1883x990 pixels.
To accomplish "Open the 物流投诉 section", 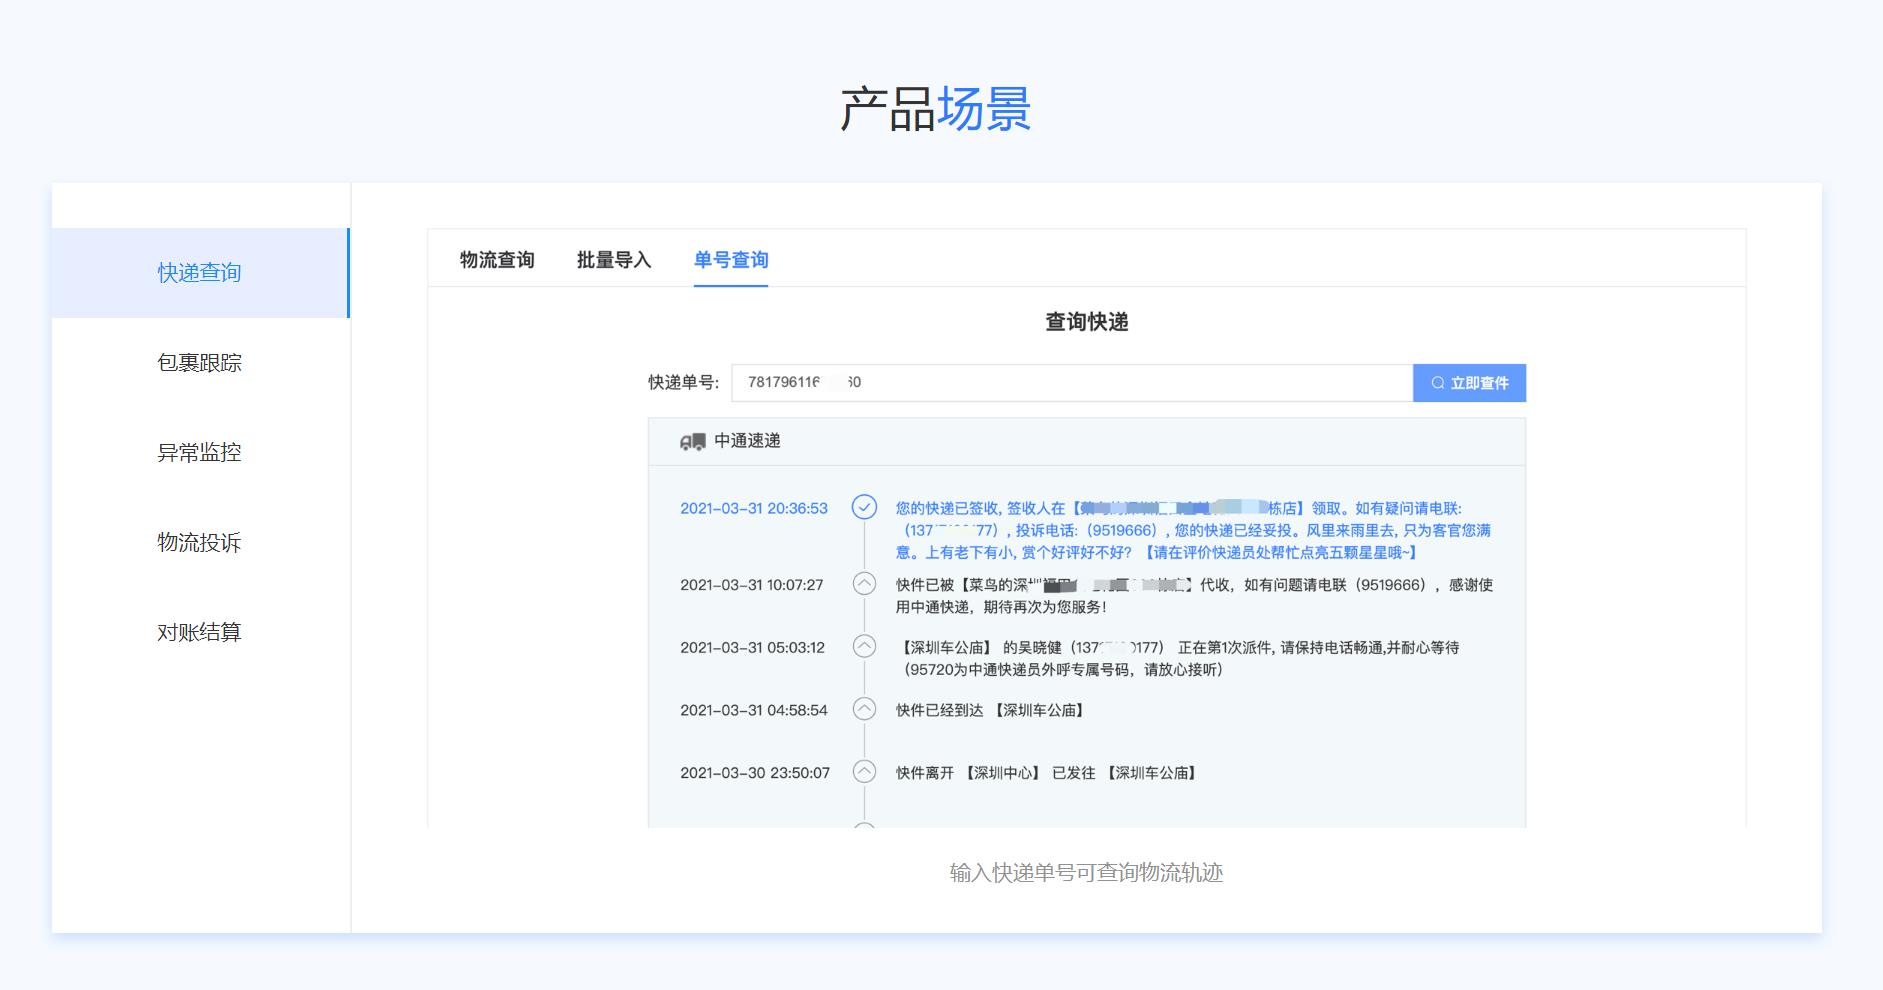I will 200,543.
